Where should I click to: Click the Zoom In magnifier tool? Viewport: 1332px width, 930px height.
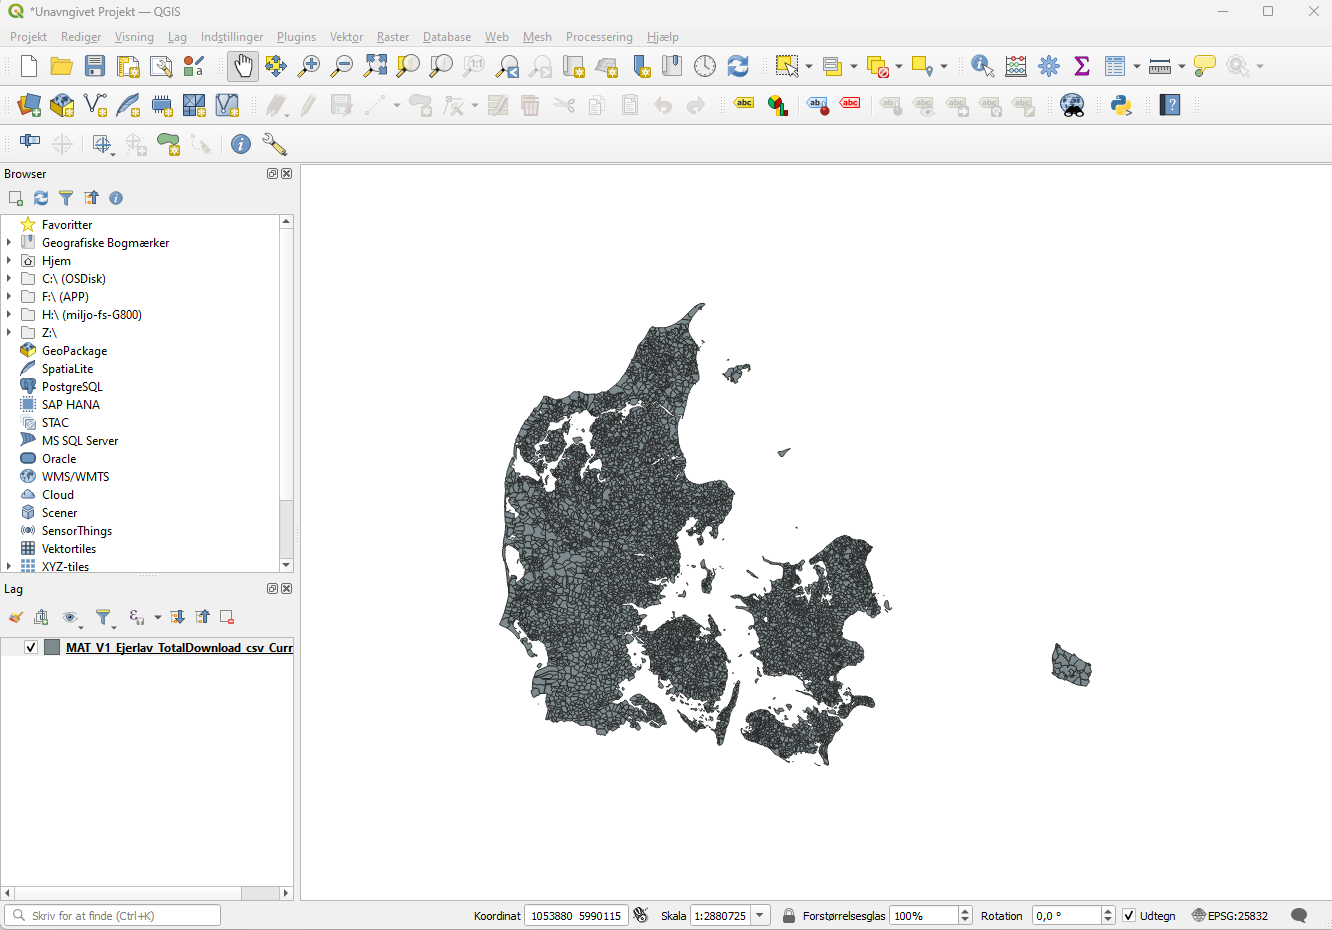pyautogui.click(x=309, y=66)
